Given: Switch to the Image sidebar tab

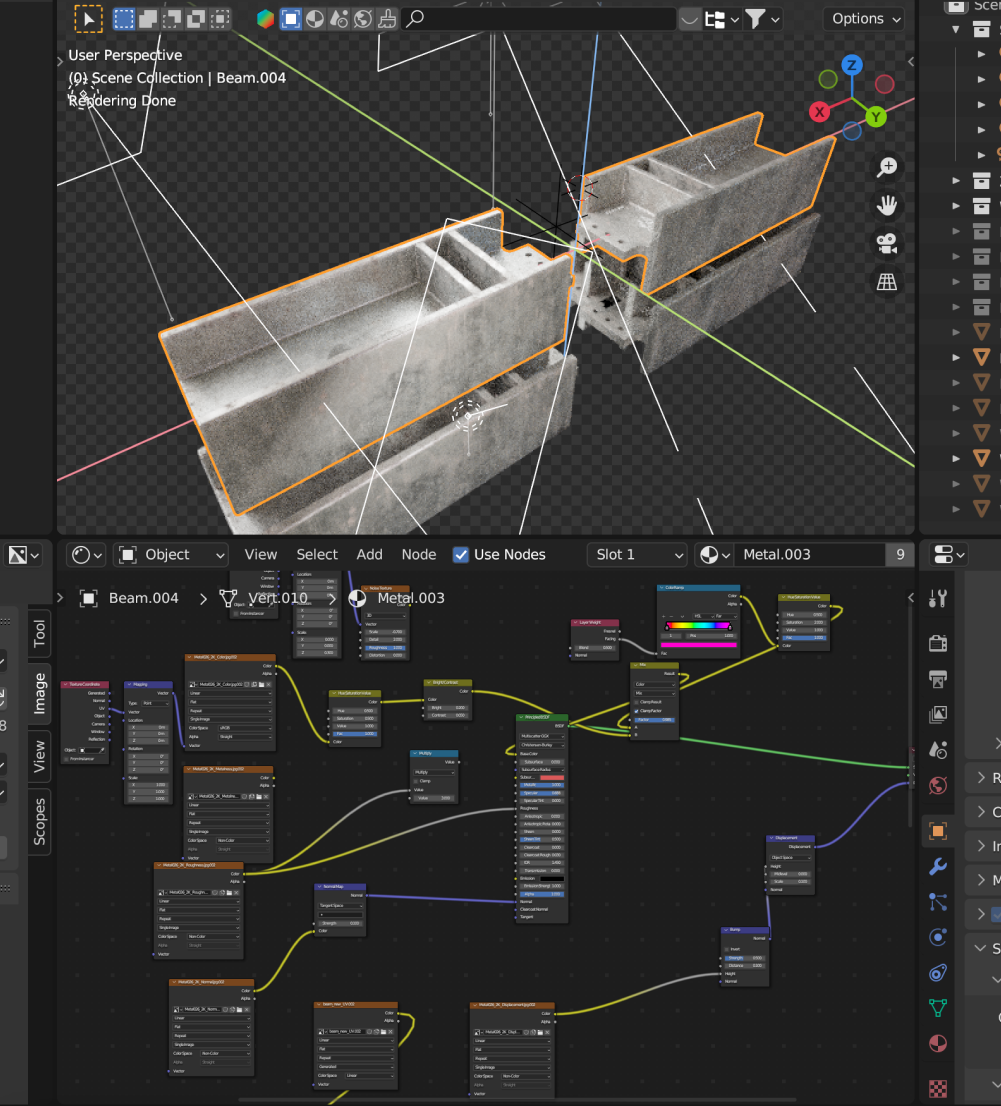Looking at the screenshot, I should point(40,693).
